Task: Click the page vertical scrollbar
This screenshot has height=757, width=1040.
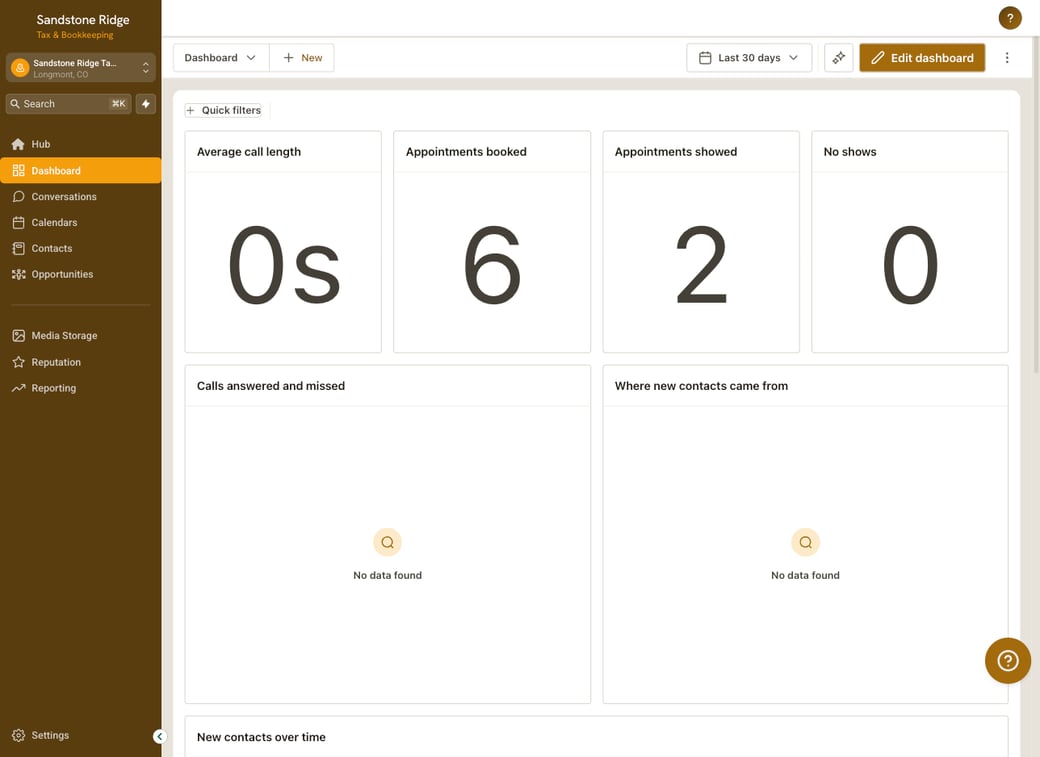Action: 1035,206
